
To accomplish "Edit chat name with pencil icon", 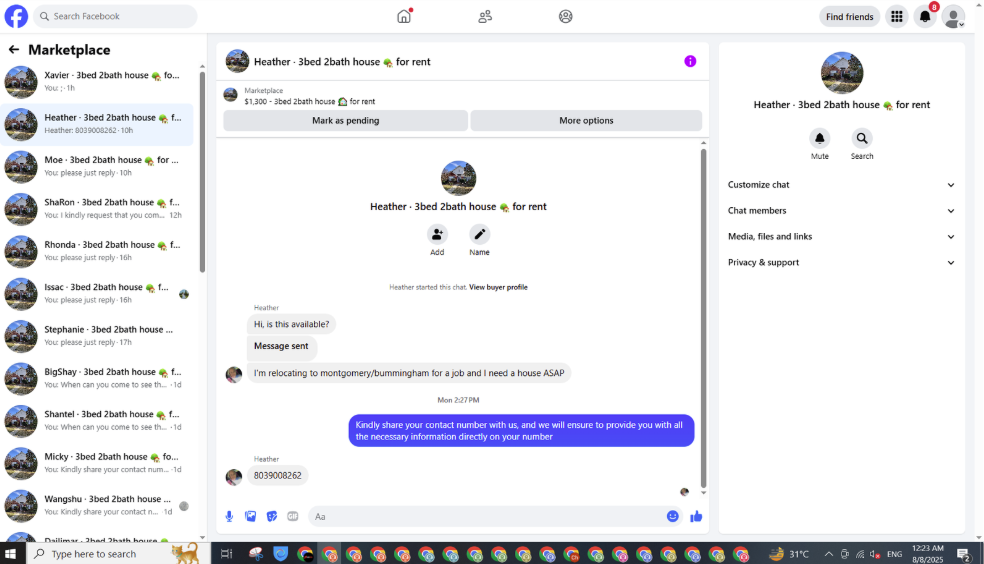I will 479,234.
